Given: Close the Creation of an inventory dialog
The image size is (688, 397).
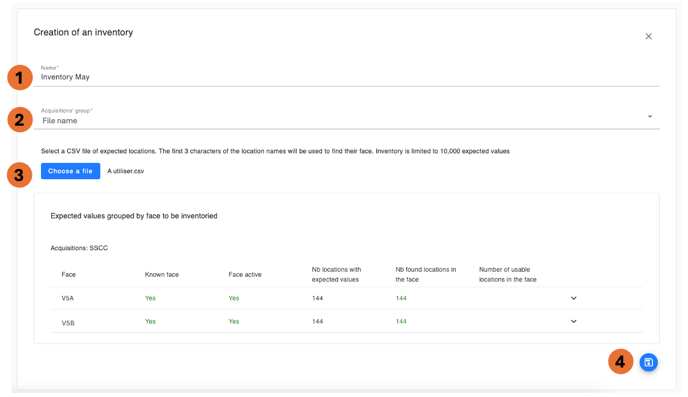Looking at the screenshot, I should 648,36.
